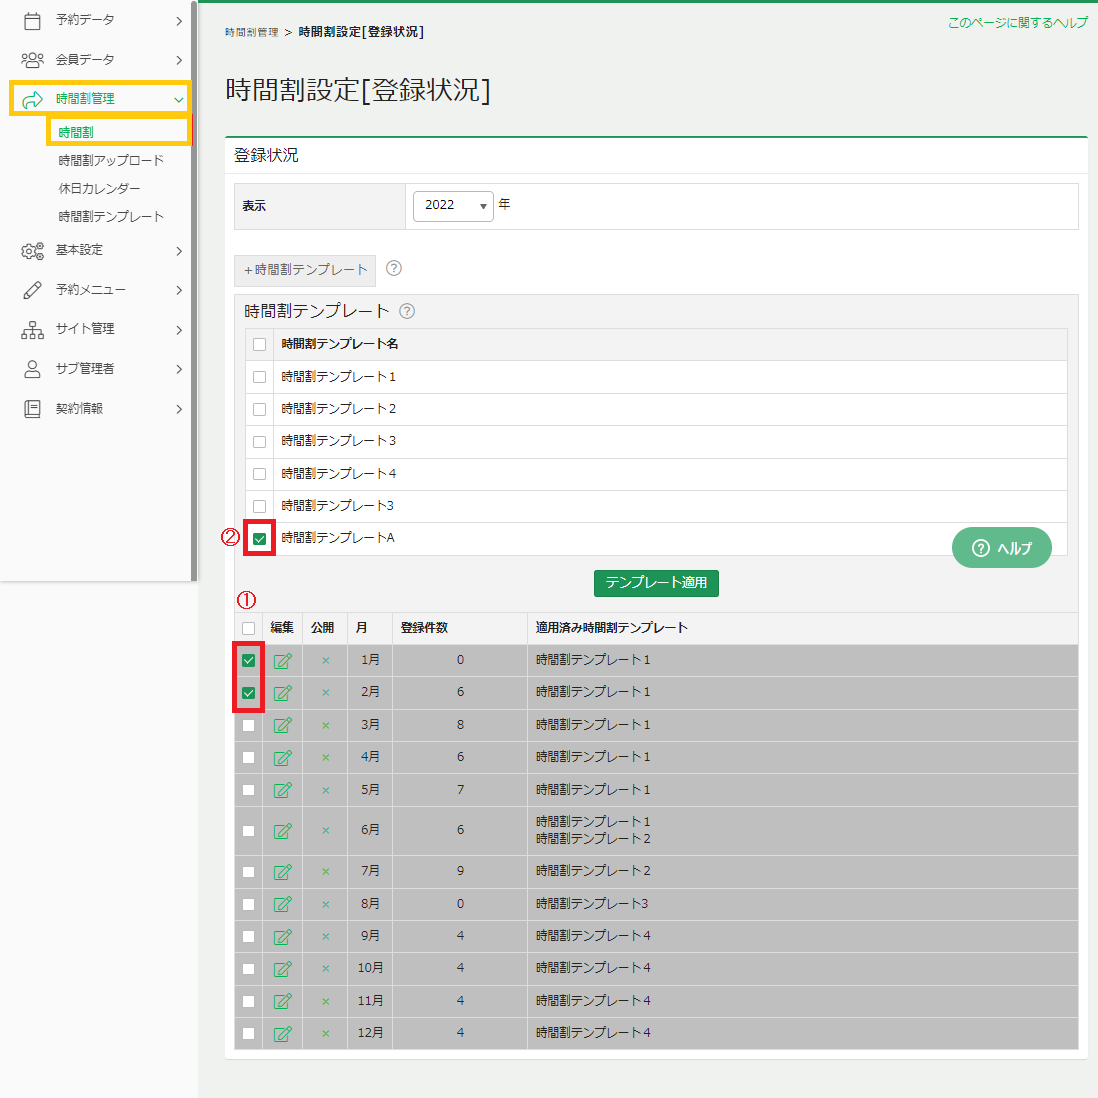Check 時間割テンプレート１ checkbox
The width and height of the screenshot is (1098, 1098).
point(260,377)
